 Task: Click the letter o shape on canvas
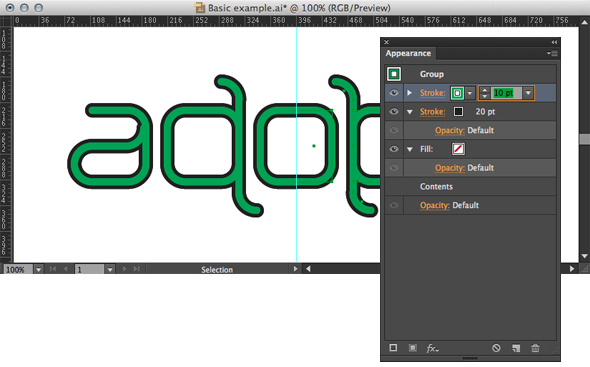[x=297, y=146]
